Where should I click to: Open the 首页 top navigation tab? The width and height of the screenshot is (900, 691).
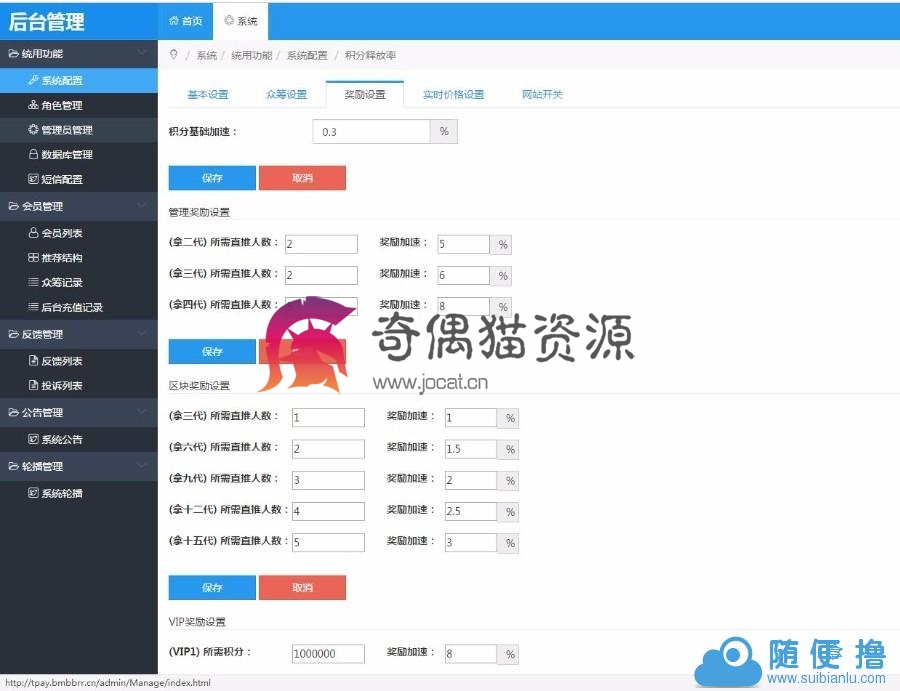[x=185, y=21]
